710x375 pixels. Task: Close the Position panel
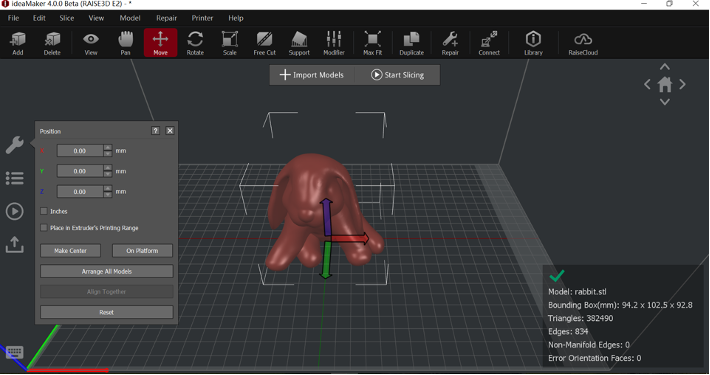pyautogui.click(x=170, y=130)
